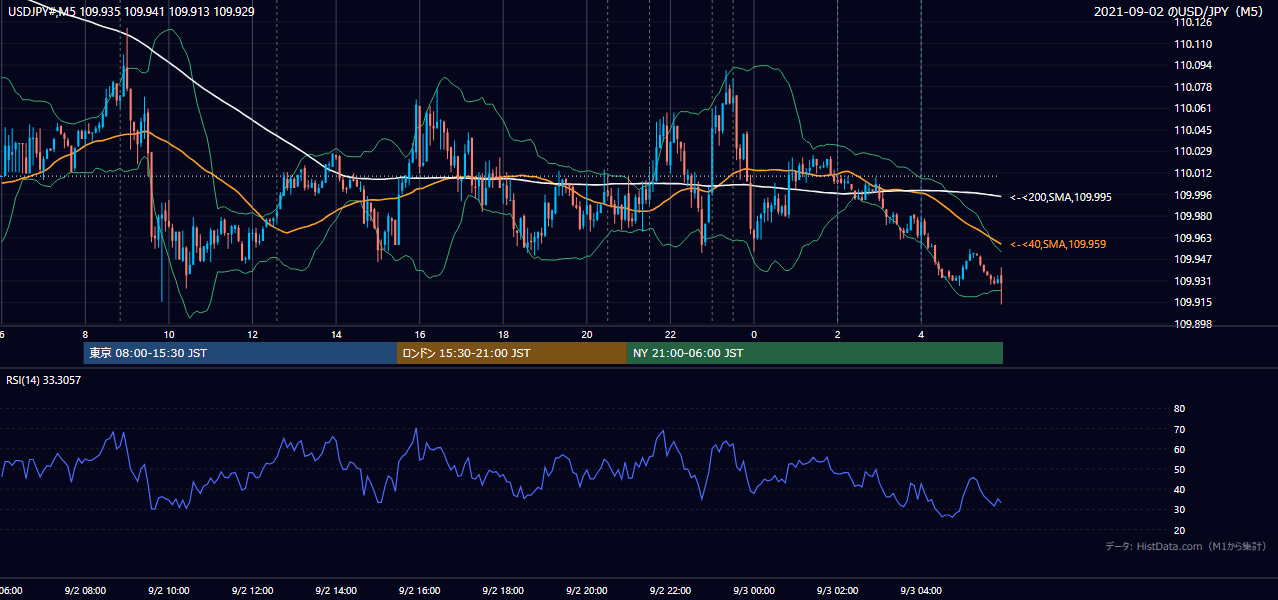1278x600 pixels.
Task: Click the RSI scale value 60
Action: click(x=1179, y=449)
